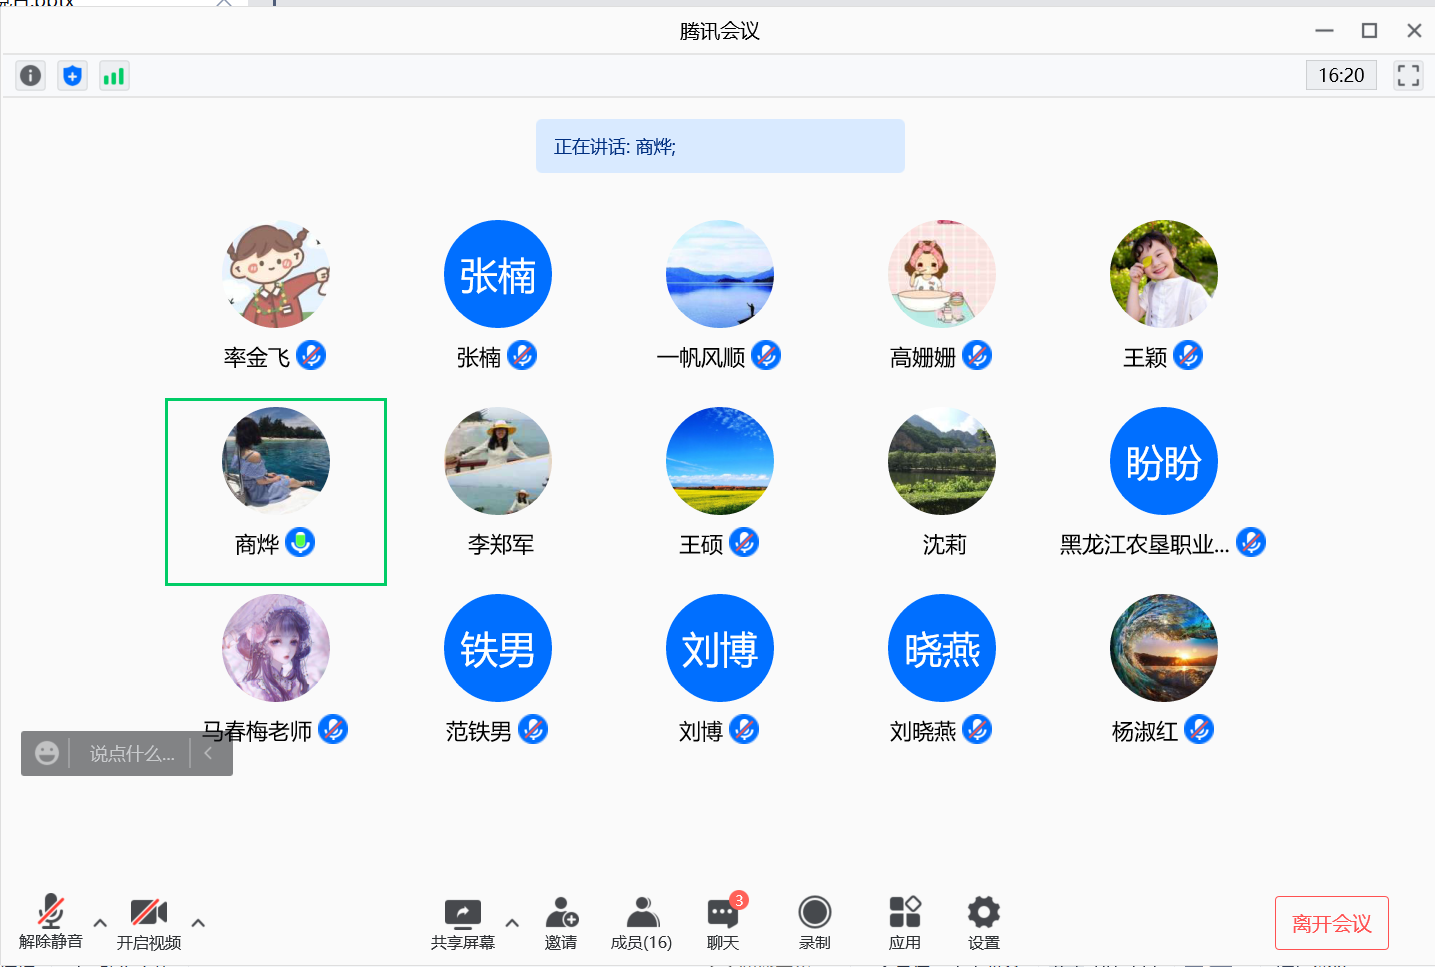
Task: Select 王硕's blue sky avatar
Action: (720, 461)
